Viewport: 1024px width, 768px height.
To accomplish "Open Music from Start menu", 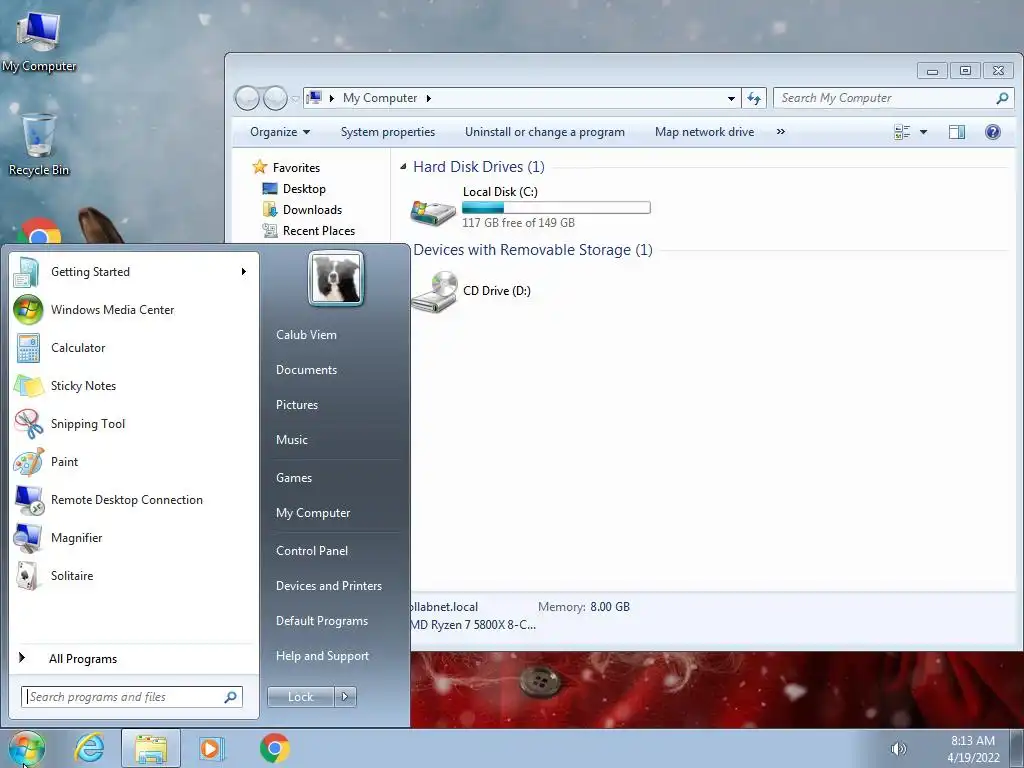I will coord(291,440).
